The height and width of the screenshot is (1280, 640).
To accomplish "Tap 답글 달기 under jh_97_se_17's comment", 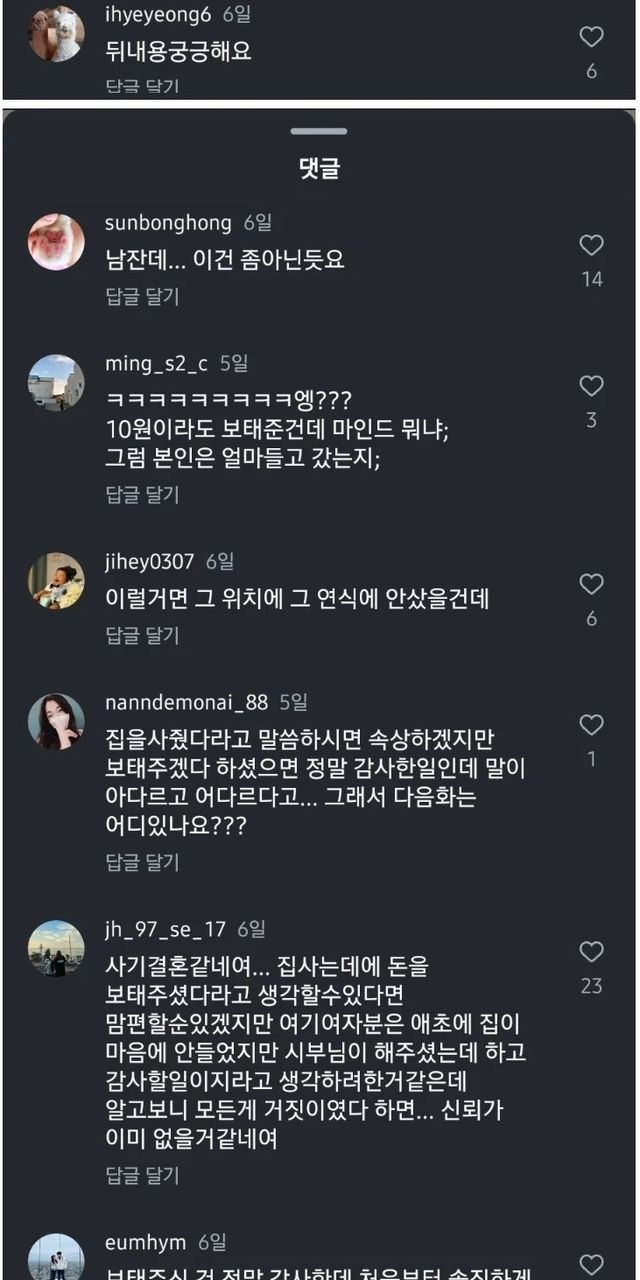I will pyautogui.click(x=142, y=1174).
